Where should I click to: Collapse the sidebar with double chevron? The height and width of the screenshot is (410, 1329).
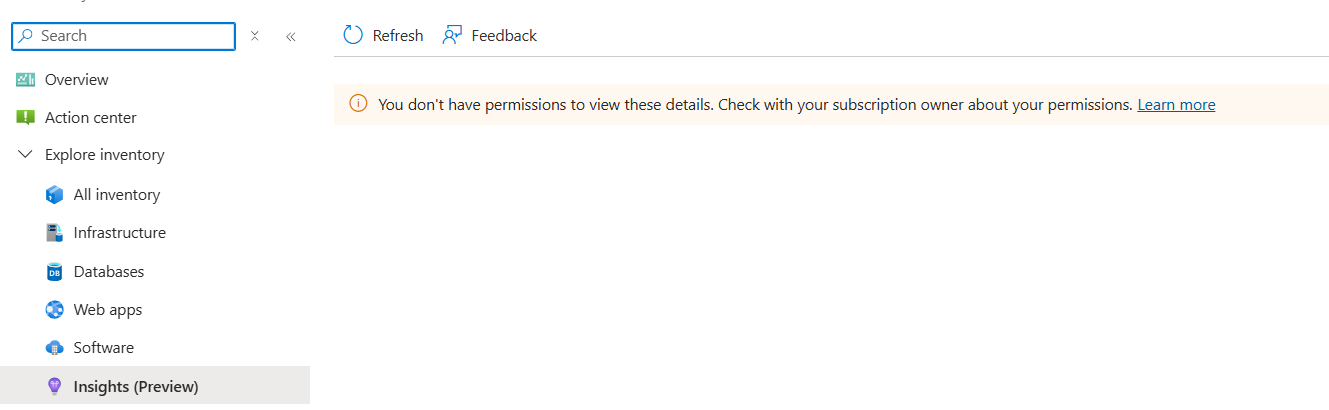click(x=291, y=37)
